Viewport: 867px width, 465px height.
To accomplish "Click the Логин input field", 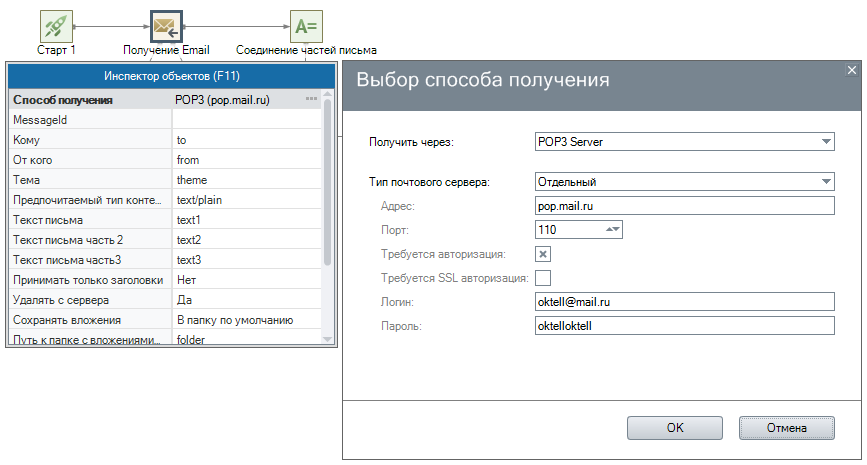I will click(x=684, y=302).
